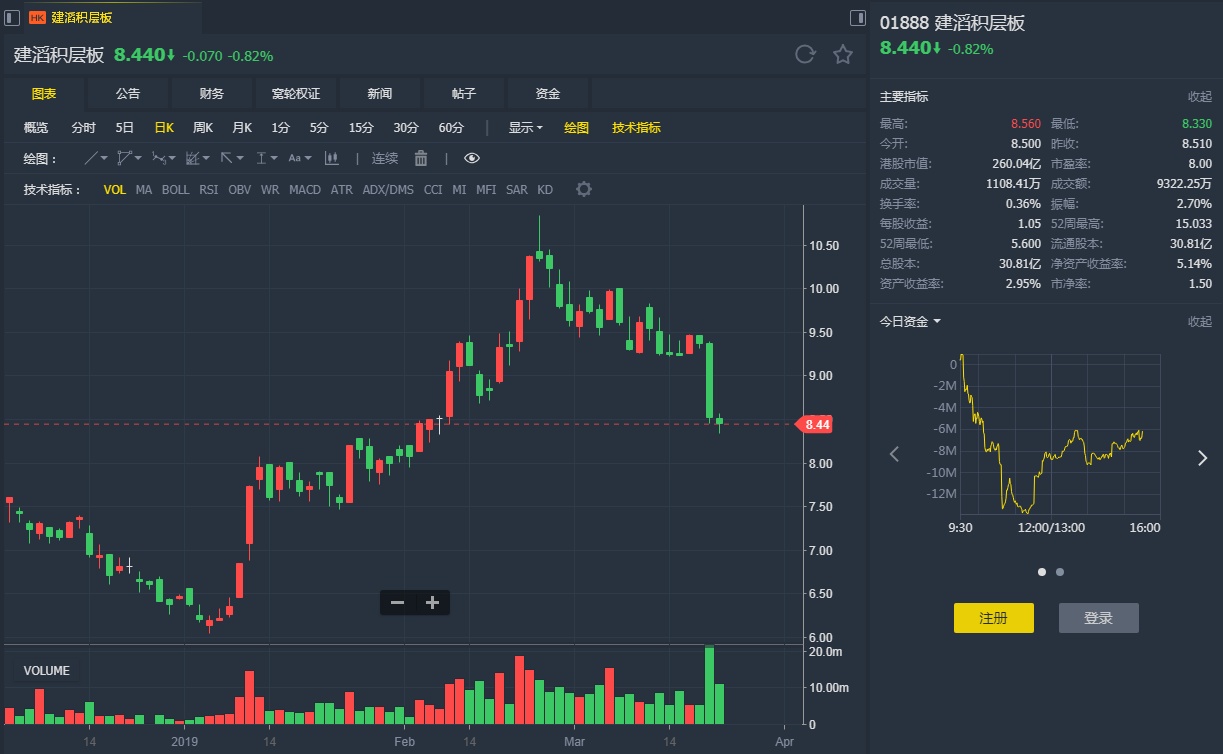The width and height of the screenshot is (1223, 754).
Task: Zoom out the chart with minus button
Action: click(397, 602)
